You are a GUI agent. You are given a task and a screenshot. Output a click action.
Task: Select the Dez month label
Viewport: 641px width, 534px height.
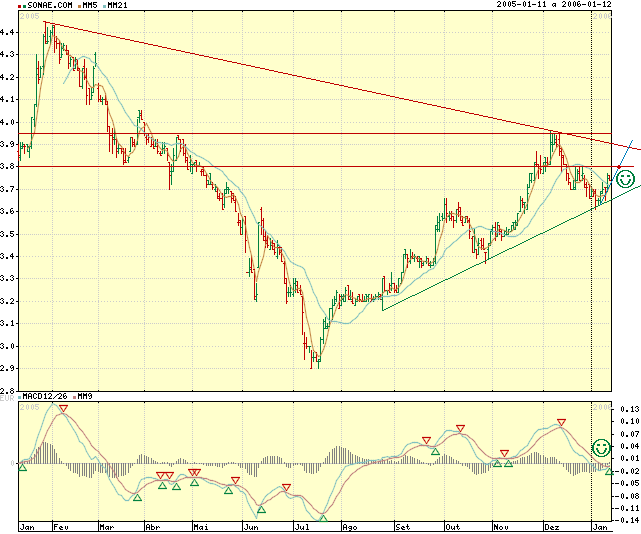551,527
